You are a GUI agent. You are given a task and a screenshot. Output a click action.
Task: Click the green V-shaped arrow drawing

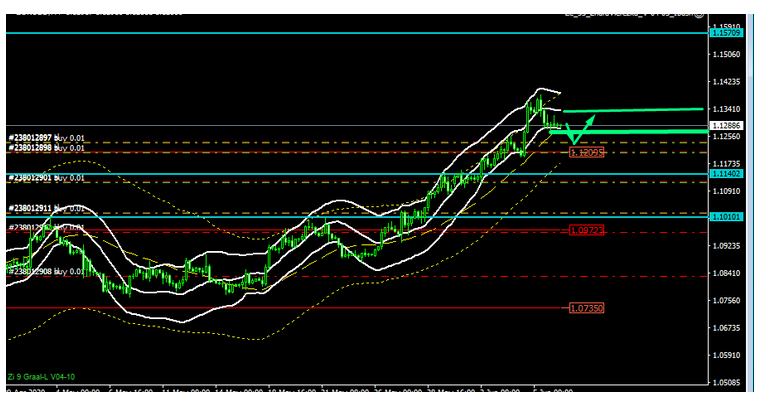pos(574,132)
